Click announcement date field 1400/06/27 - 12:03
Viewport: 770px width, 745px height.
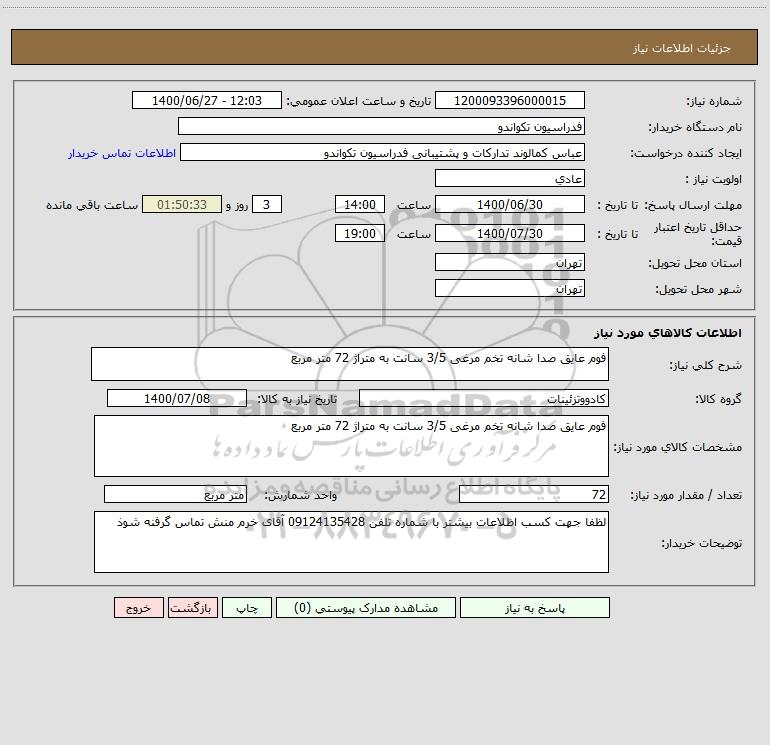coord(207,100)
